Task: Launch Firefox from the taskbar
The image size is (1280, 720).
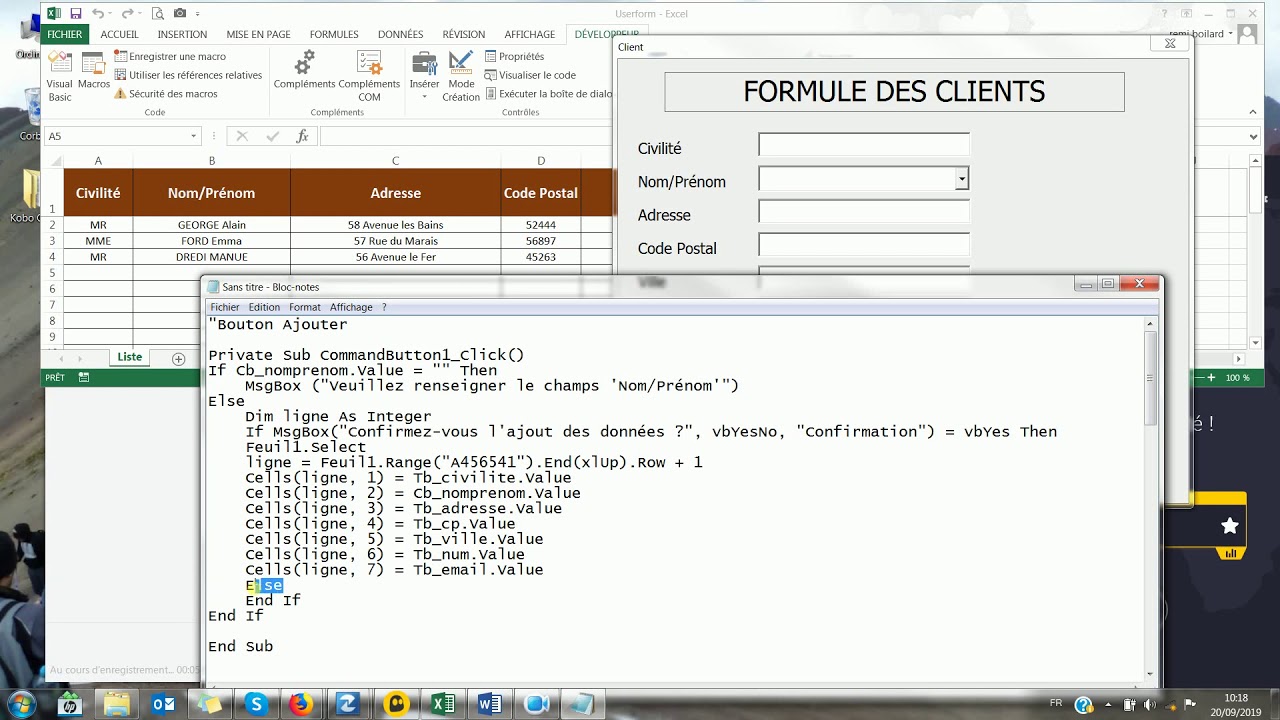Action: click(x=301, y=704)
